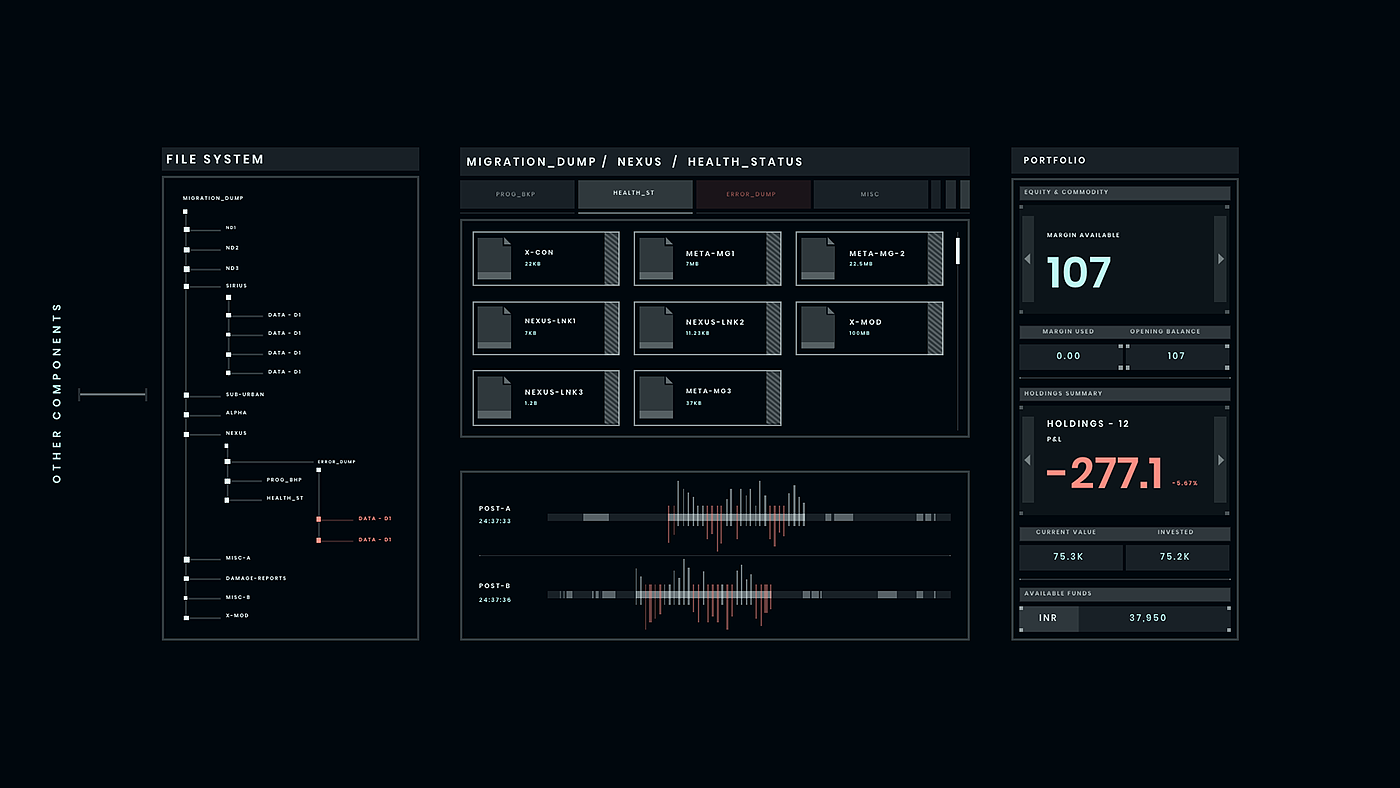Click previous arrow on Holdings card
The height and width of the screenshot is (788, 1400).
pyautogui.click(x=1027, y=460)
